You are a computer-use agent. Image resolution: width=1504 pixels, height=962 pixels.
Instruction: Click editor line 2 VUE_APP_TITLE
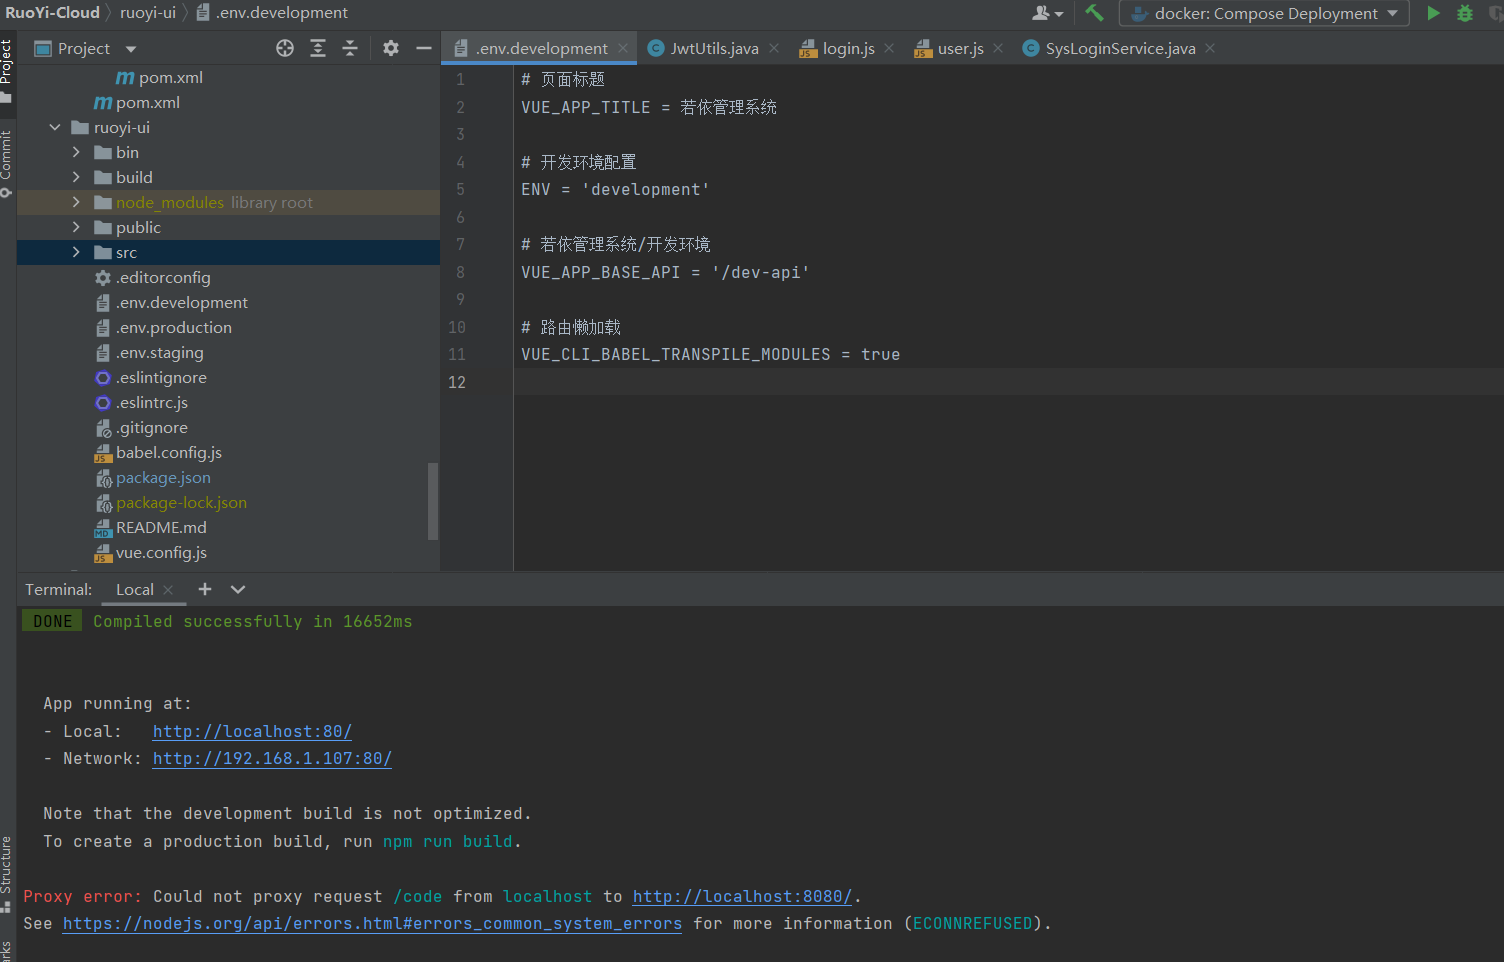pyautogui.click(x=648, y=107)
